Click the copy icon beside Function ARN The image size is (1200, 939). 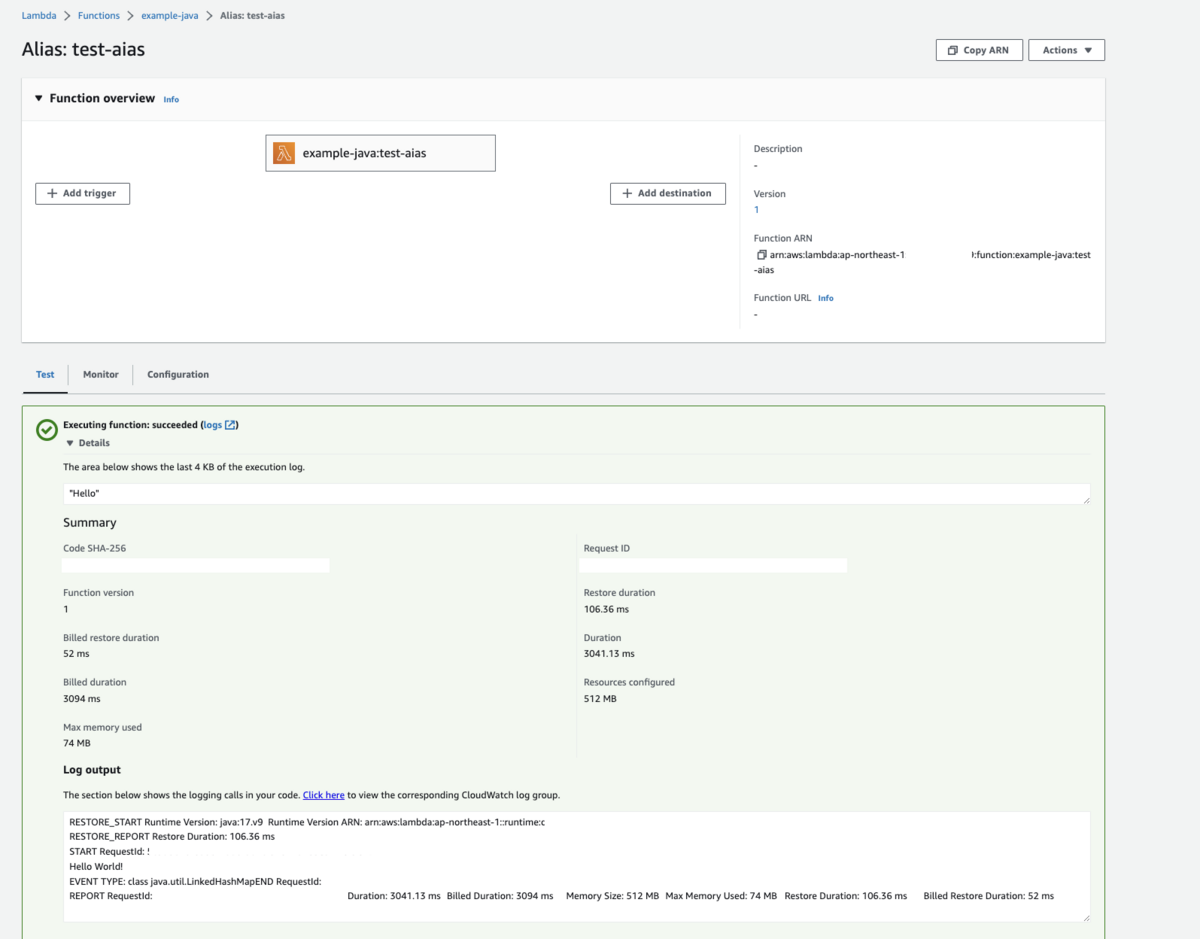pyautogui.click(x=761, y=255)
